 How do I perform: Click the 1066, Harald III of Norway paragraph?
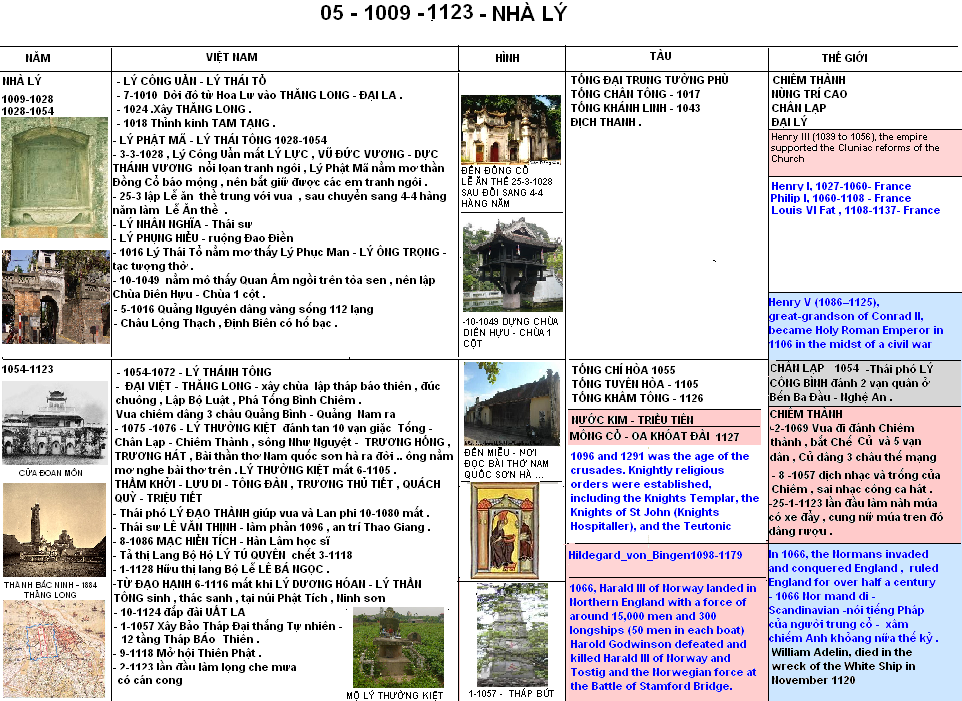click(663, 637)
